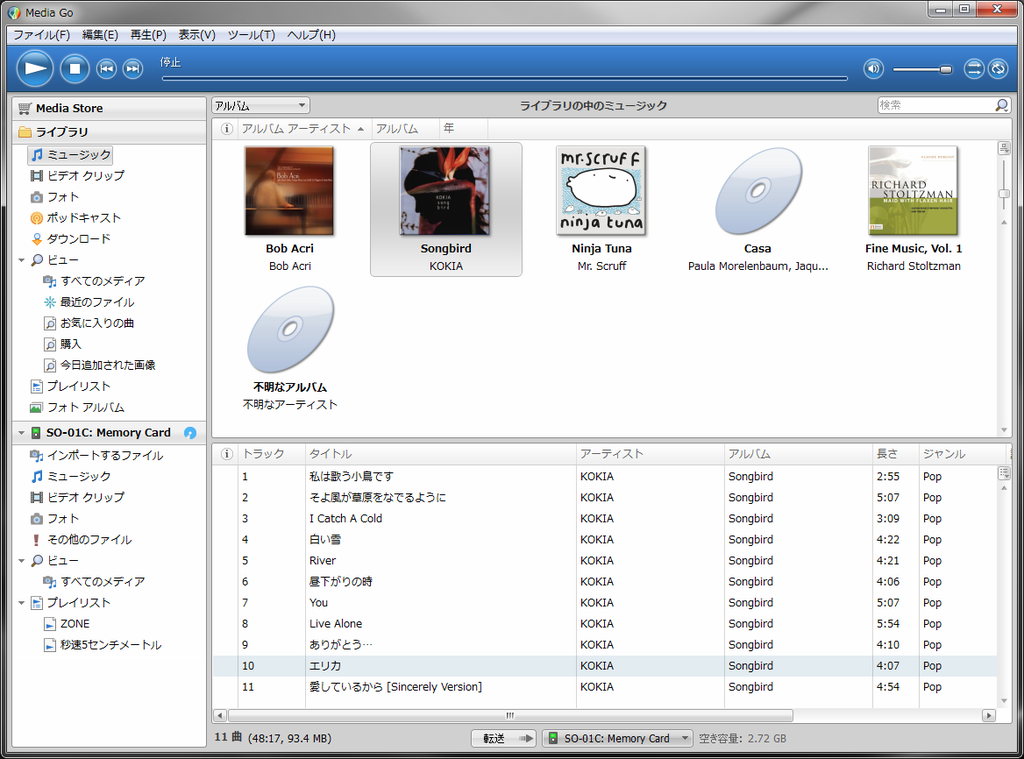Start playback with the Play button
1024x759 pixels.
click(x=35, y=68)
